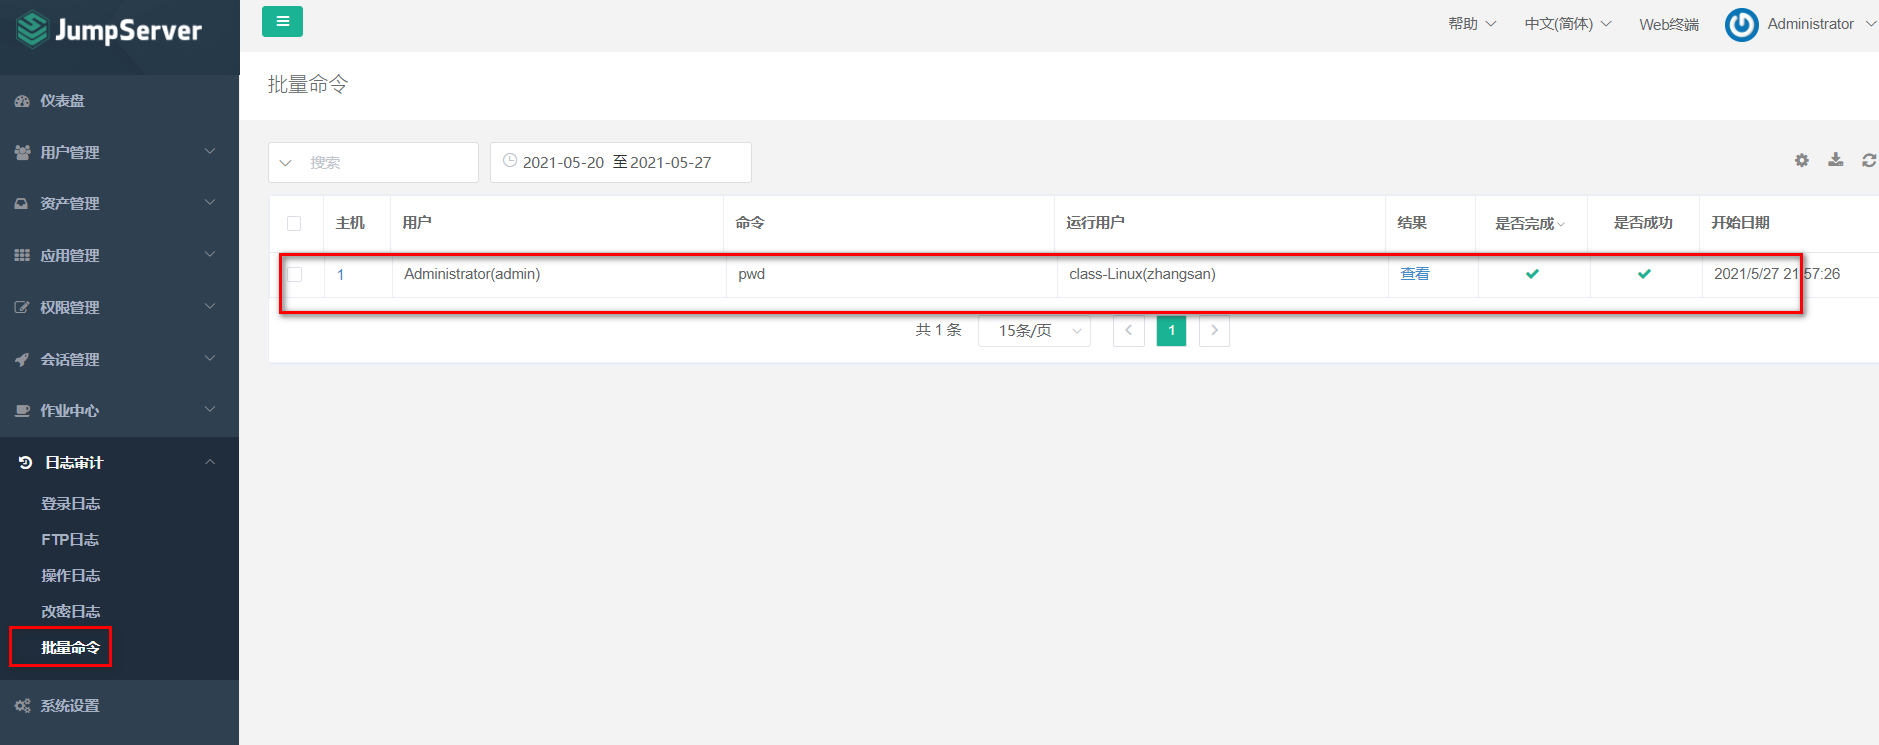Click the clock icon in date range

pos(510,161)
